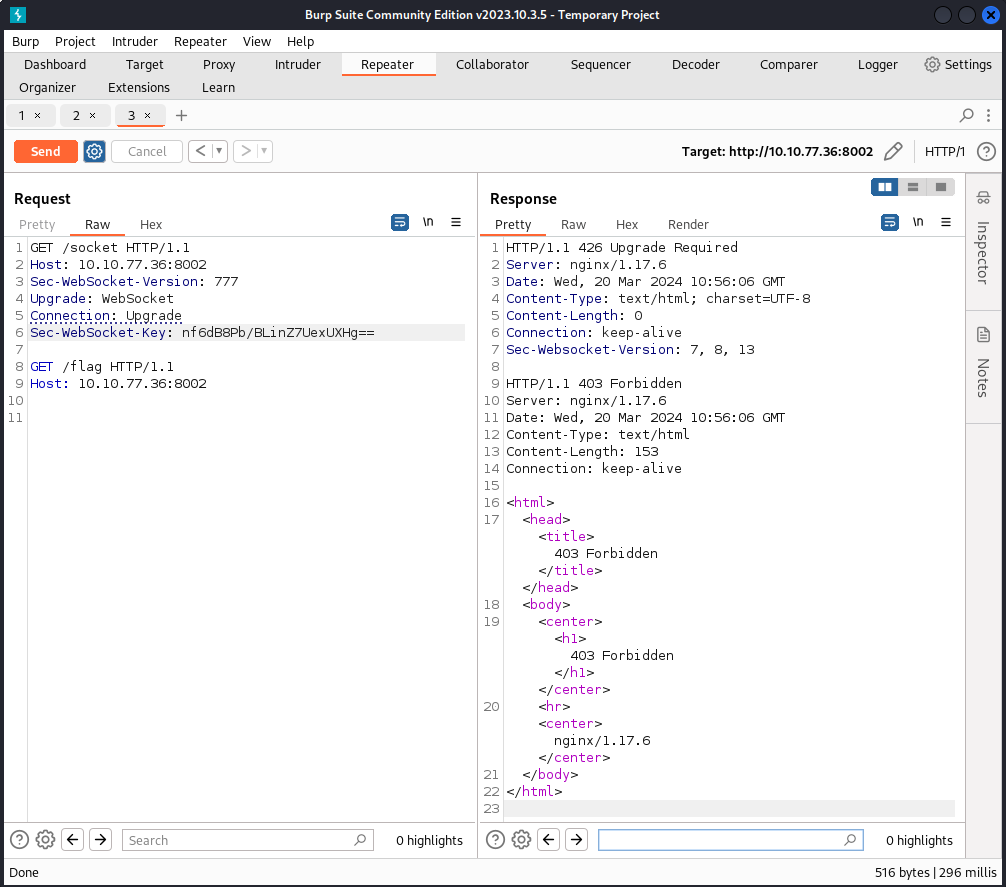Click the Cancel button
Screen dimensions: 1006x887
pos(147,151)
